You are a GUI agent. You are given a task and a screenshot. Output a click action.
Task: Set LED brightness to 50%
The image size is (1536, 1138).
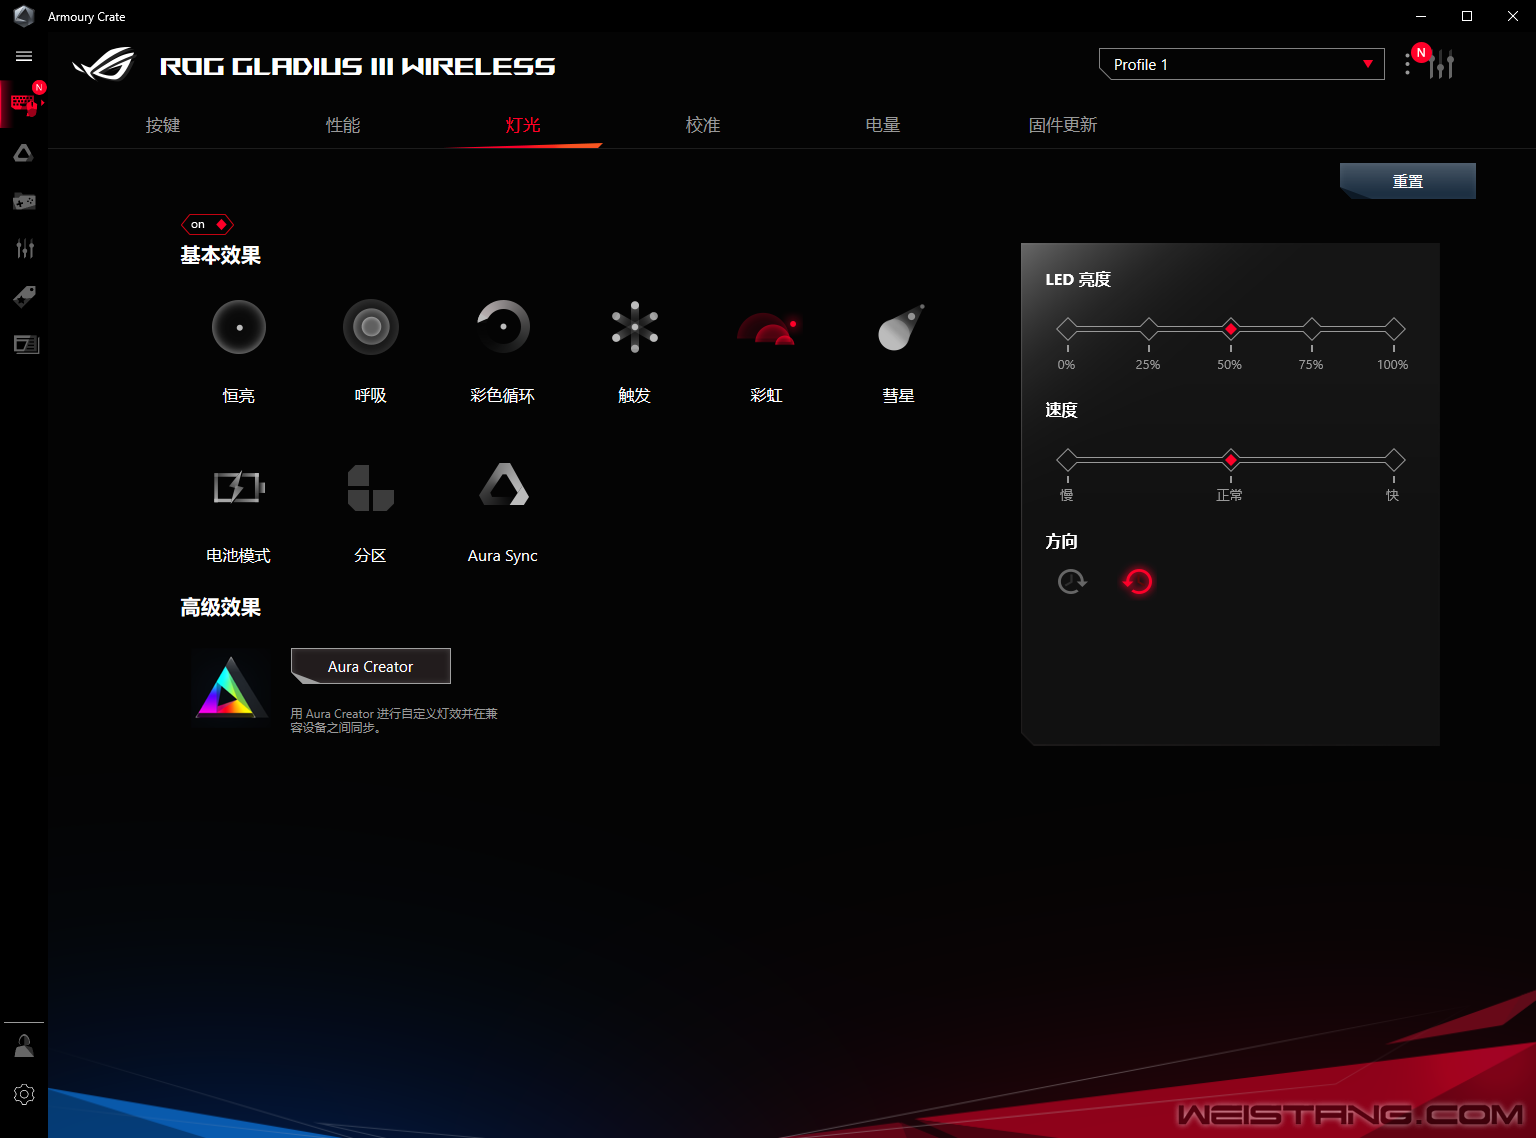1231,329
